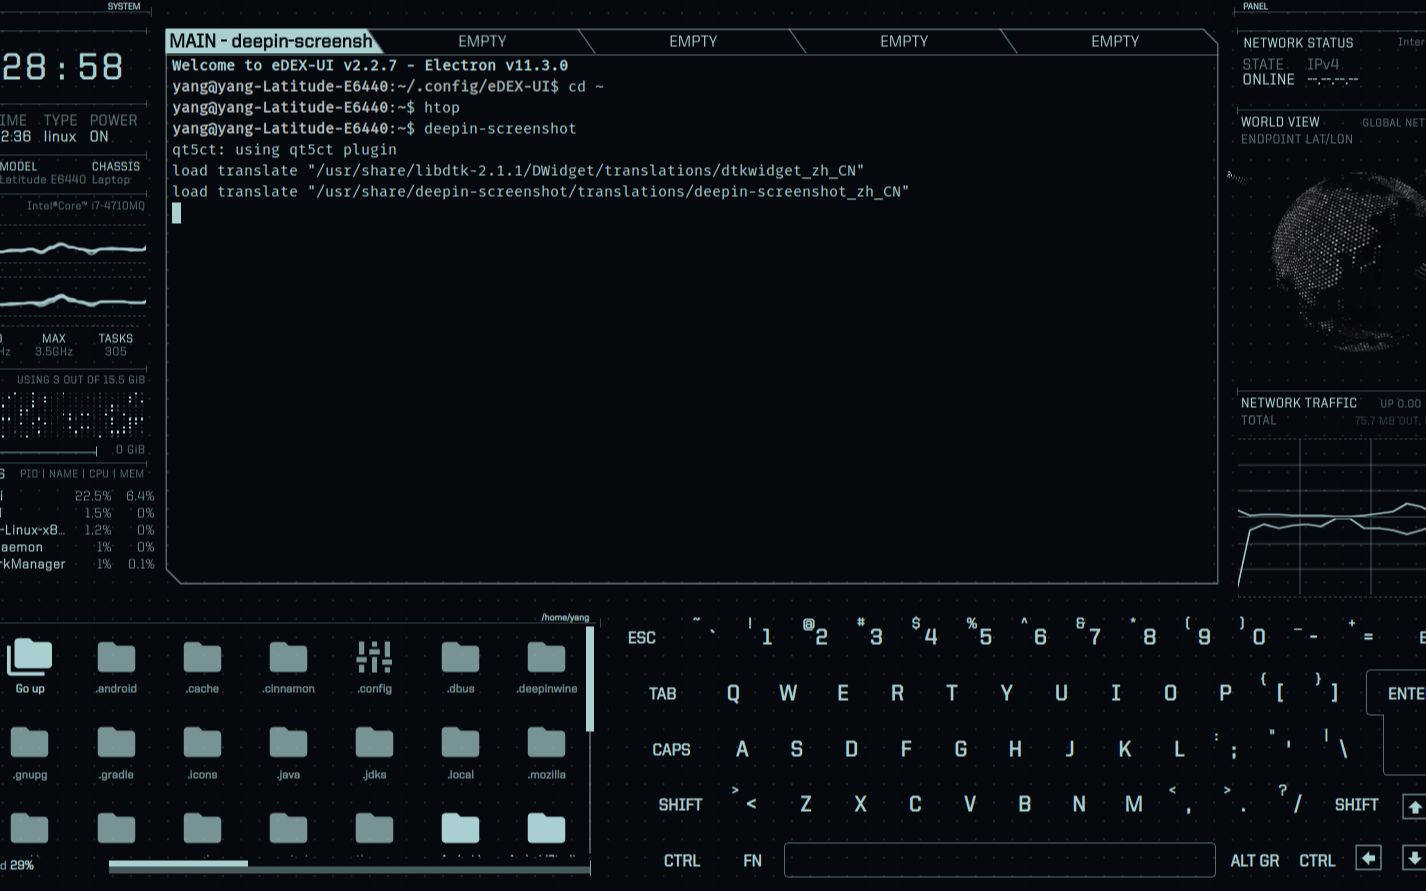1426x891 pixels.
Task: Open the .local folder
Action: [x=460, y=752]
